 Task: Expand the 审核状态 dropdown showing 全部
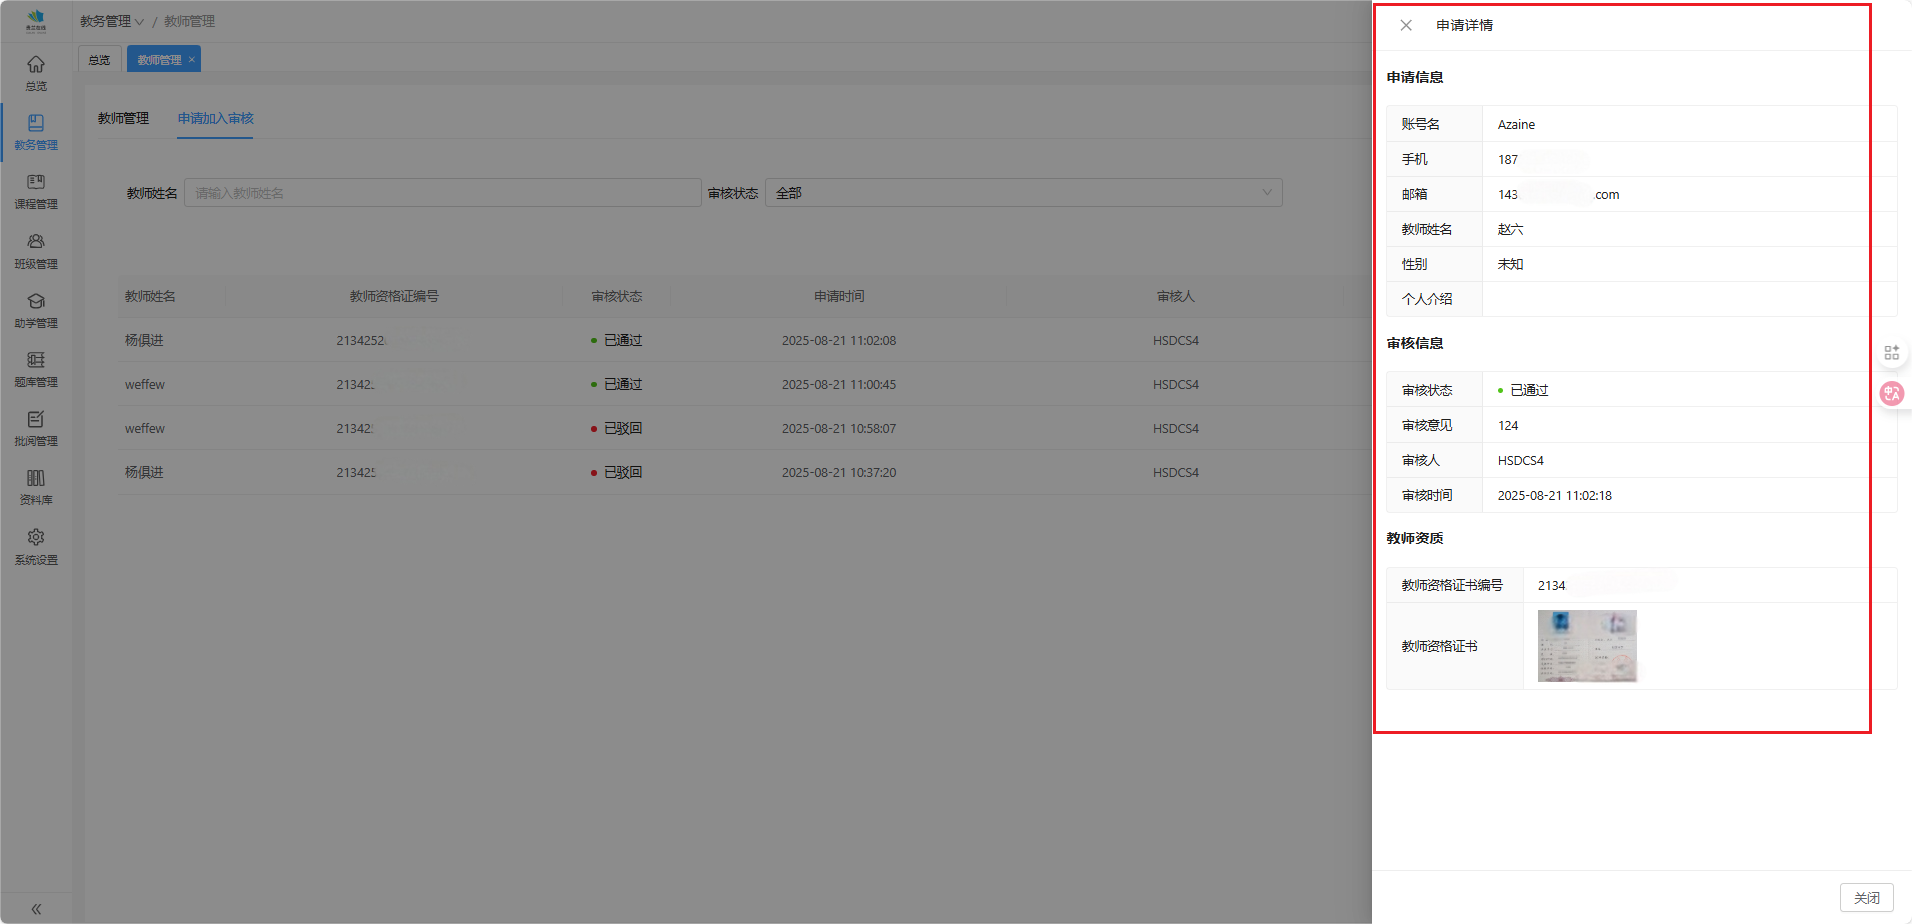click(x=1023, y=193)
